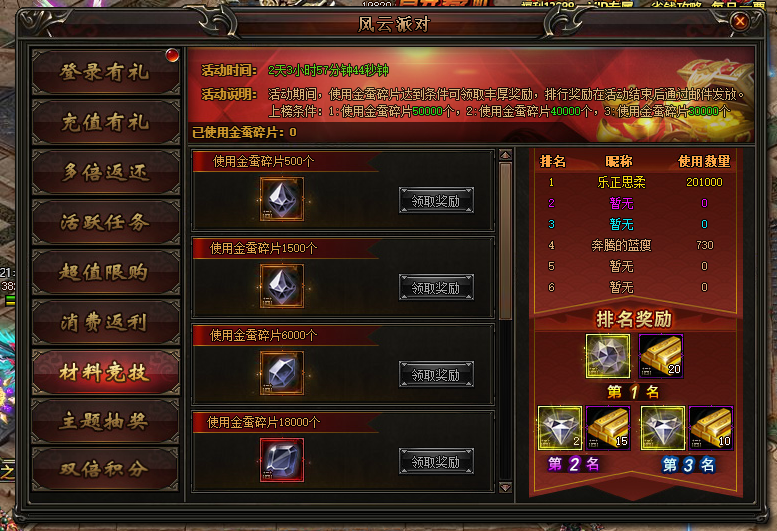The height and width of the screenshot is (531, 777).
Task: Switch to the 充值有礼 tab
Action: (106, 122)
